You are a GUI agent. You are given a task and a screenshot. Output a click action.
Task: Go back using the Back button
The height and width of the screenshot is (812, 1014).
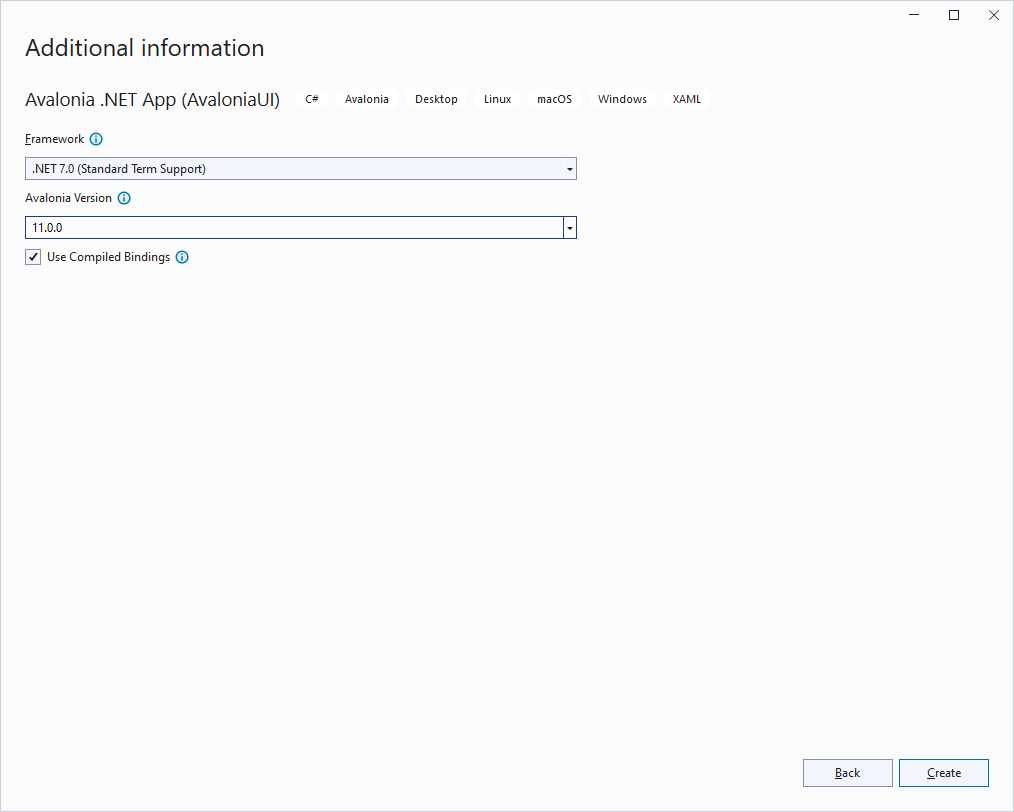tap(847, 772)
